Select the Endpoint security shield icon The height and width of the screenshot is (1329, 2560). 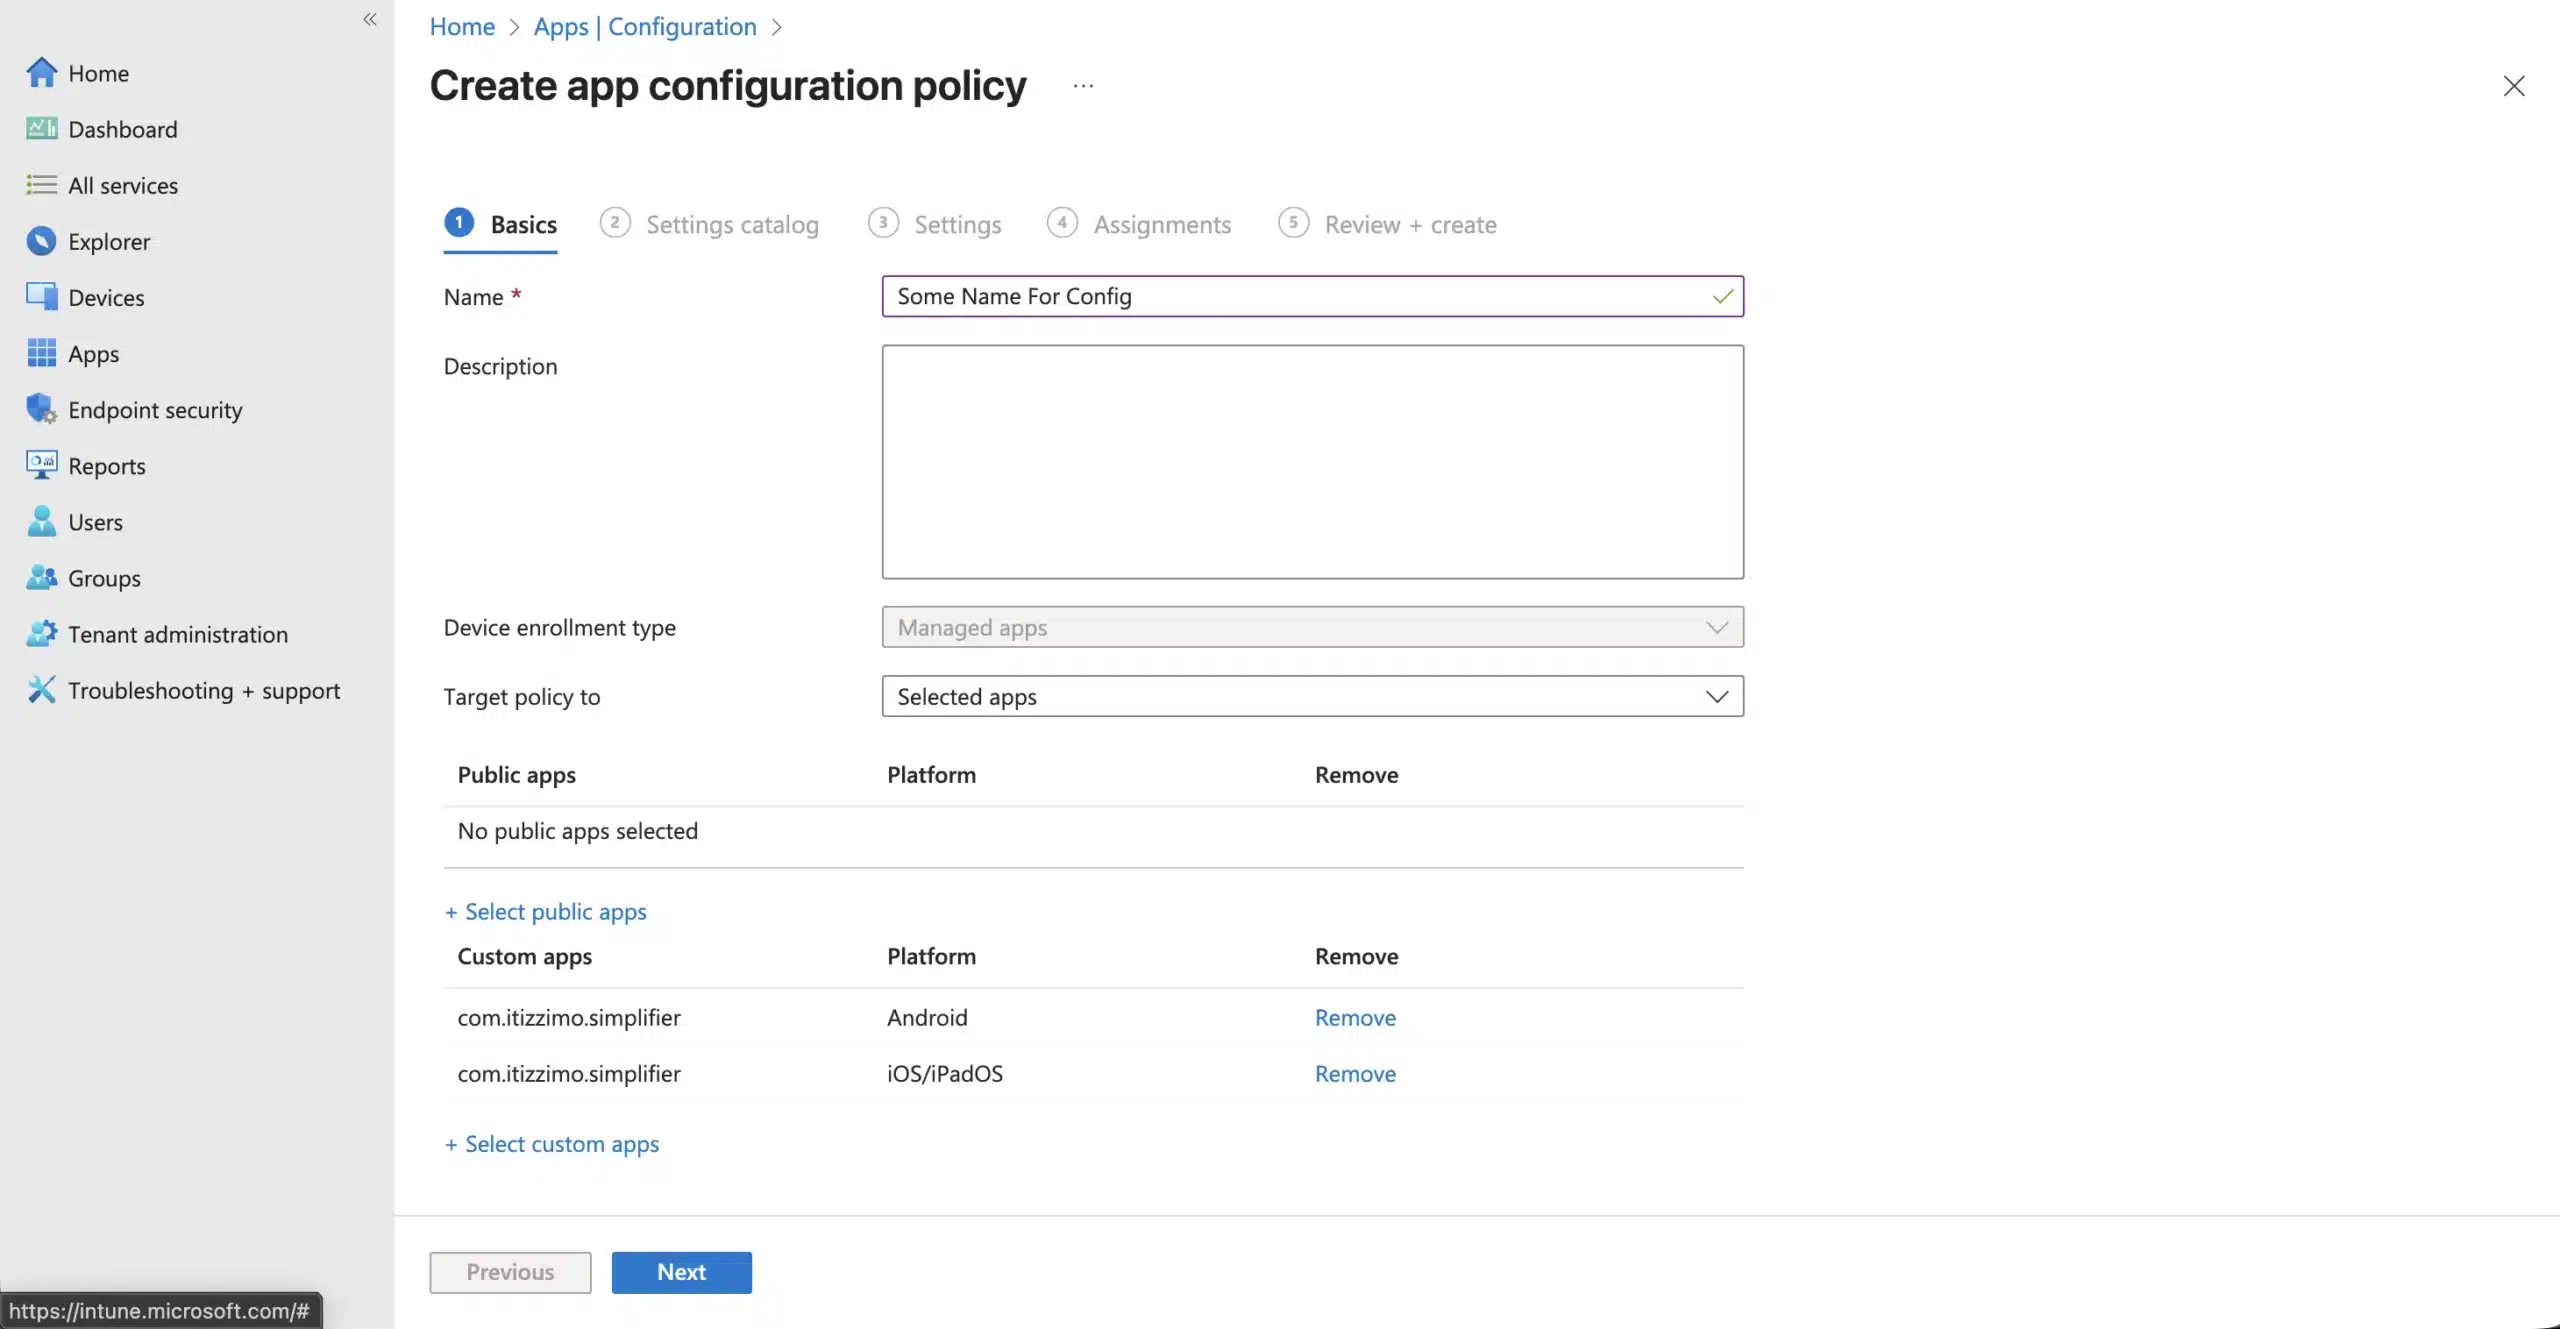pos(41,409)
